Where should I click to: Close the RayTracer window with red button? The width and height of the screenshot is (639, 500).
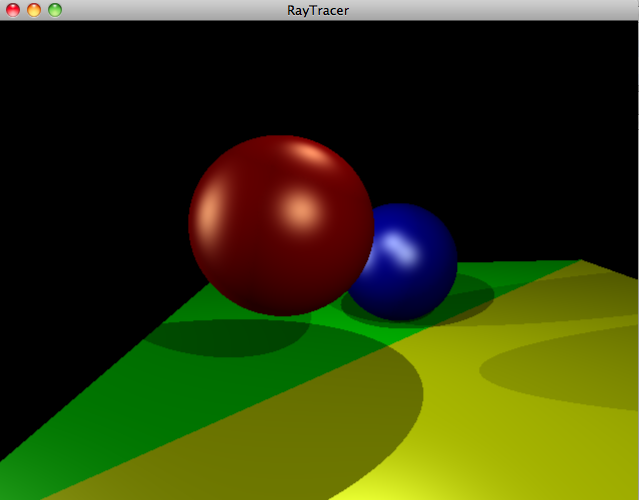(13, 10)
